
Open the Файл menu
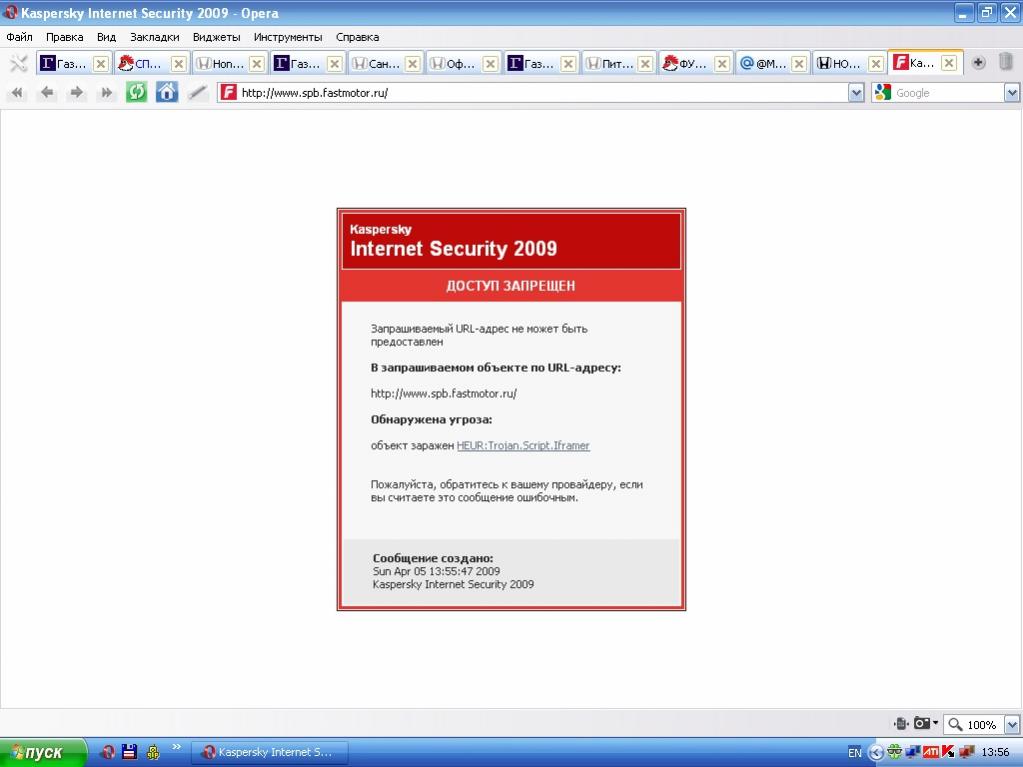click(x=20, y=37)
